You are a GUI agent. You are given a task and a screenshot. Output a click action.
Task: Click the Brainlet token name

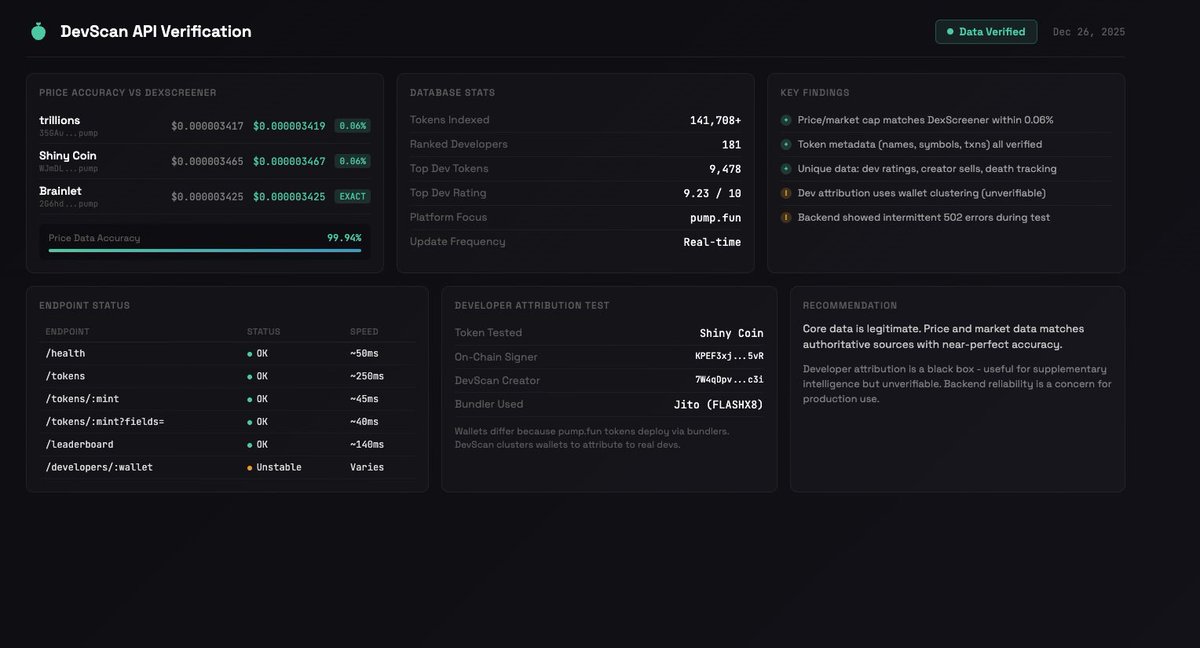(x=60, y=191)
